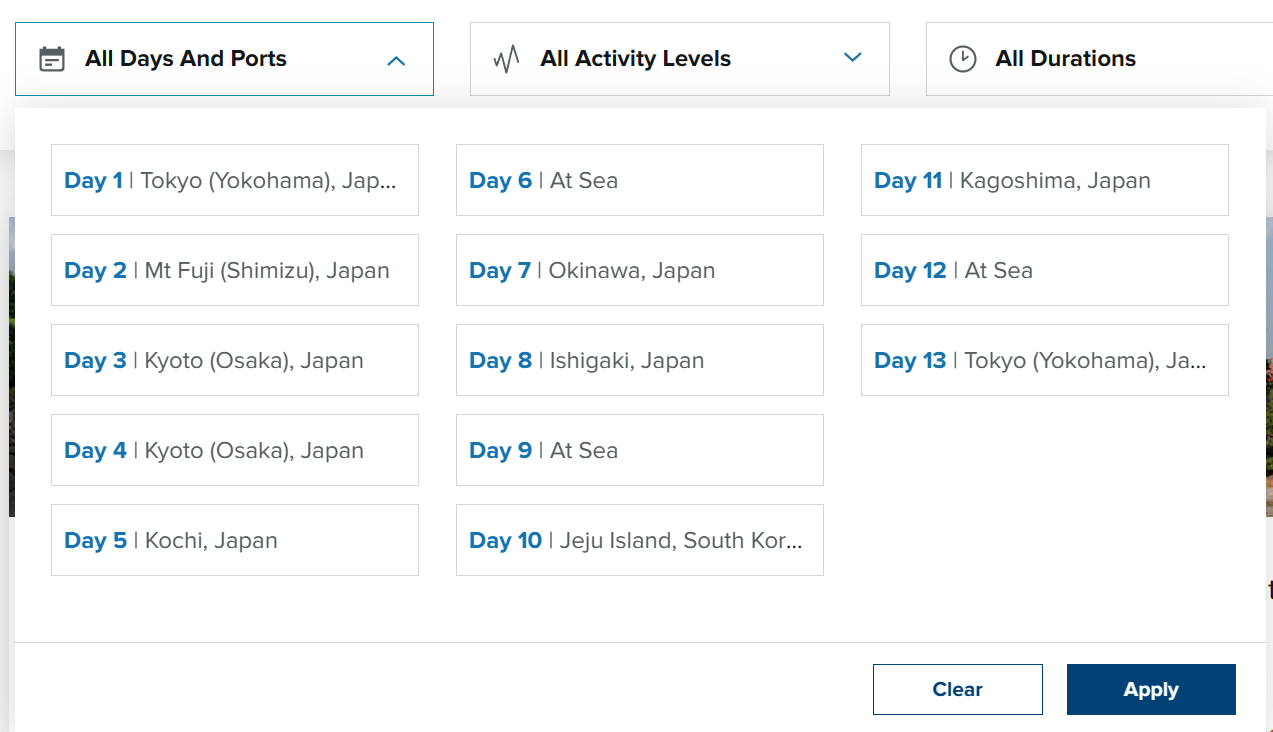Pick Day 5 Kochi, Japan
Viewport: 1273px width, 732px height.
pos(234,540)
